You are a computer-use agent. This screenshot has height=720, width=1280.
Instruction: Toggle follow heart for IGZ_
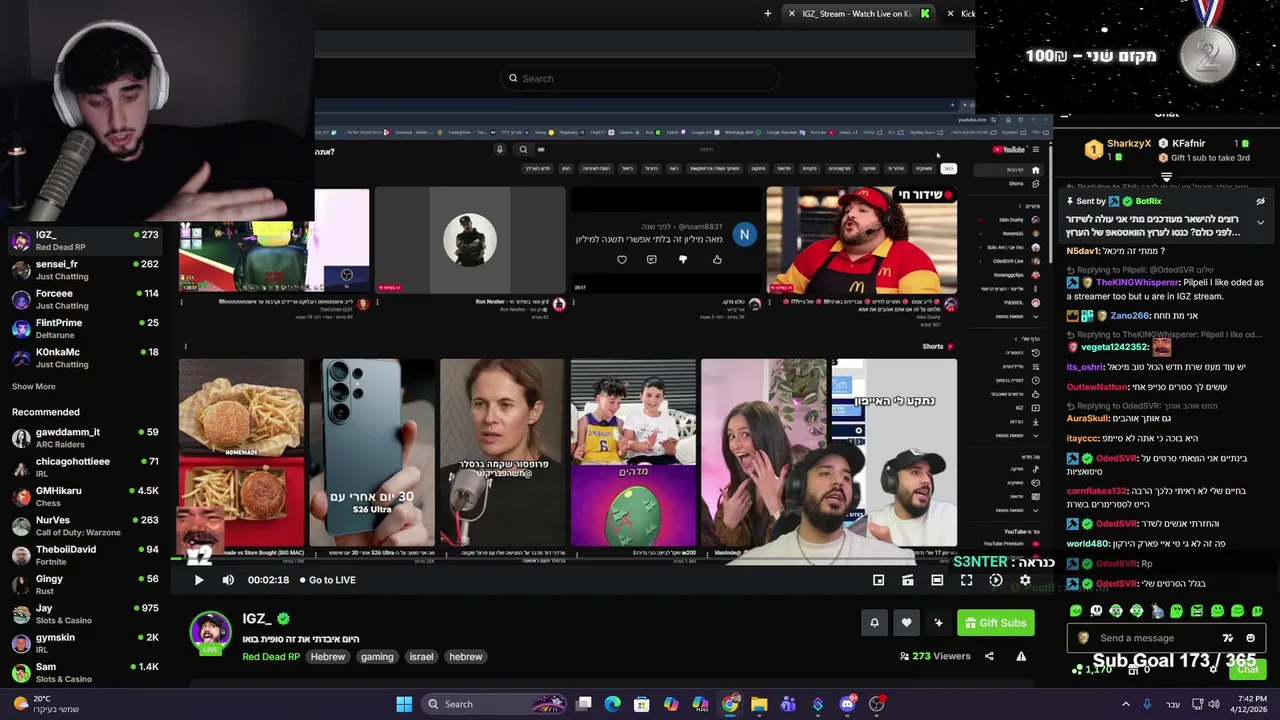[x=906, y=623]
